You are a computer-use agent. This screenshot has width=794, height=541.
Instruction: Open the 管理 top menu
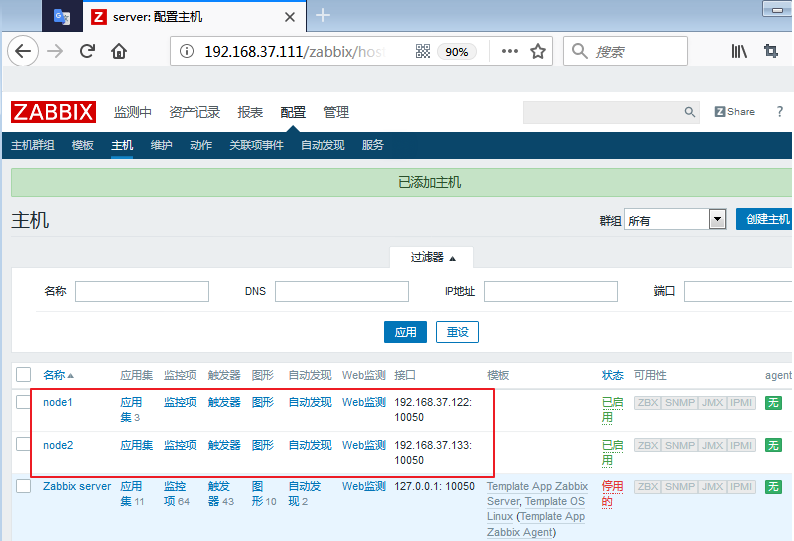(x=336, y=112)
